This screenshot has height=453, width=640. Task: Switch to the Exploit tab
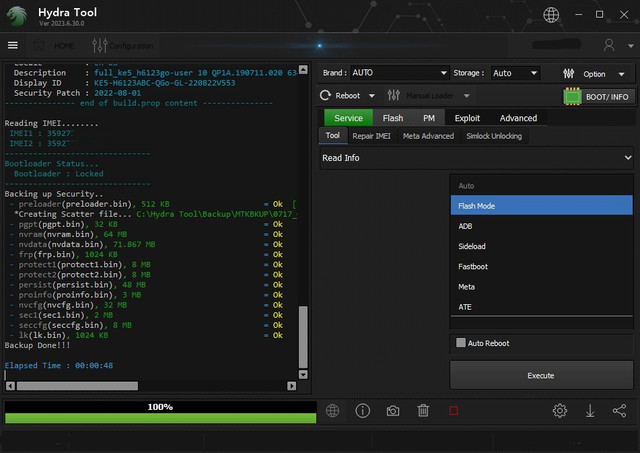click(x=467, y=118)
